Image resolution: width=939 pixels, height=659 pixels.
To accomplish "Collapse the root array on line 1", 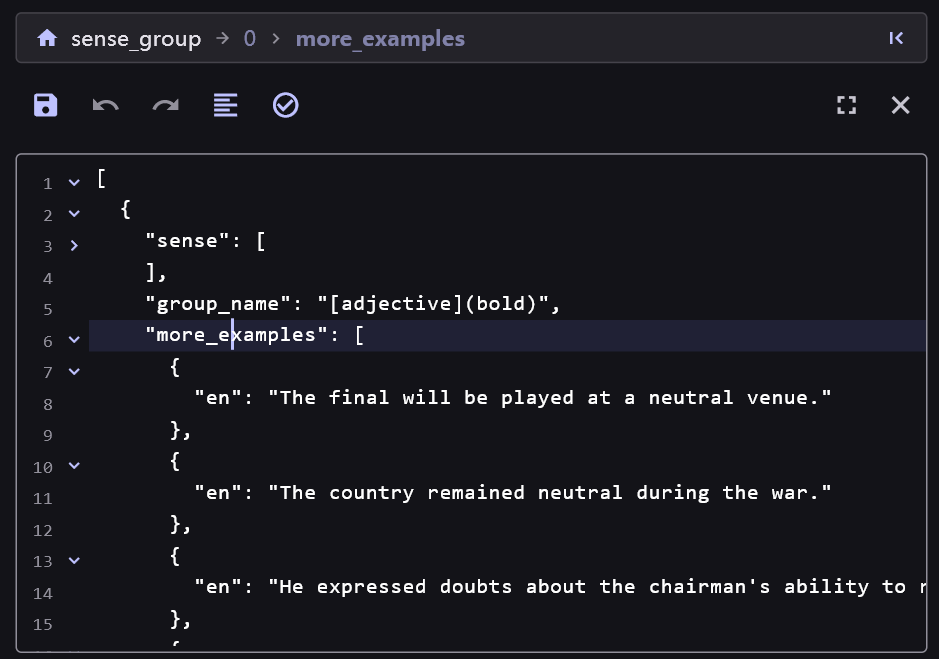I will (x=74, y=182).
